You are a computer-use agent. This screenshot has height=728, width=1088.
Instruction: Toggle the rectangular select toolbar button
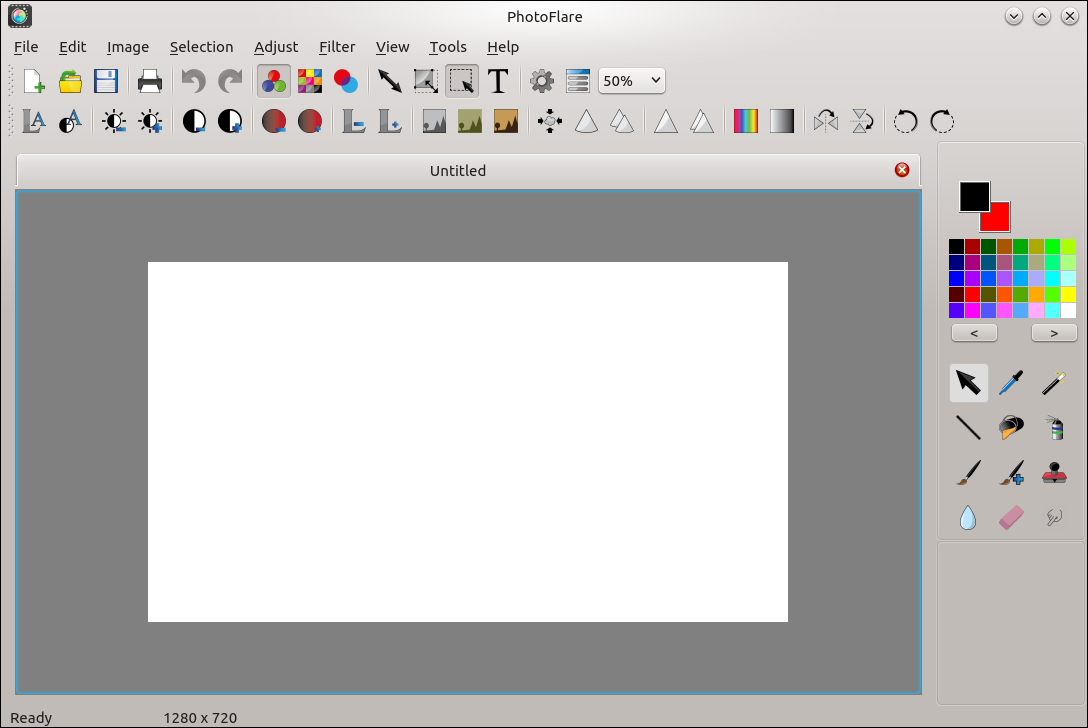point(462,81)
